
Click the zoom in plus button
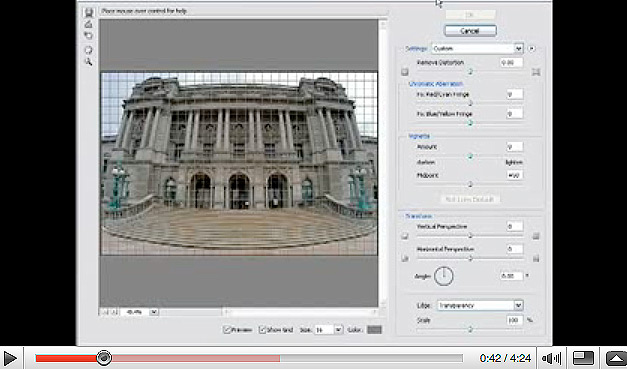[113, 312]
